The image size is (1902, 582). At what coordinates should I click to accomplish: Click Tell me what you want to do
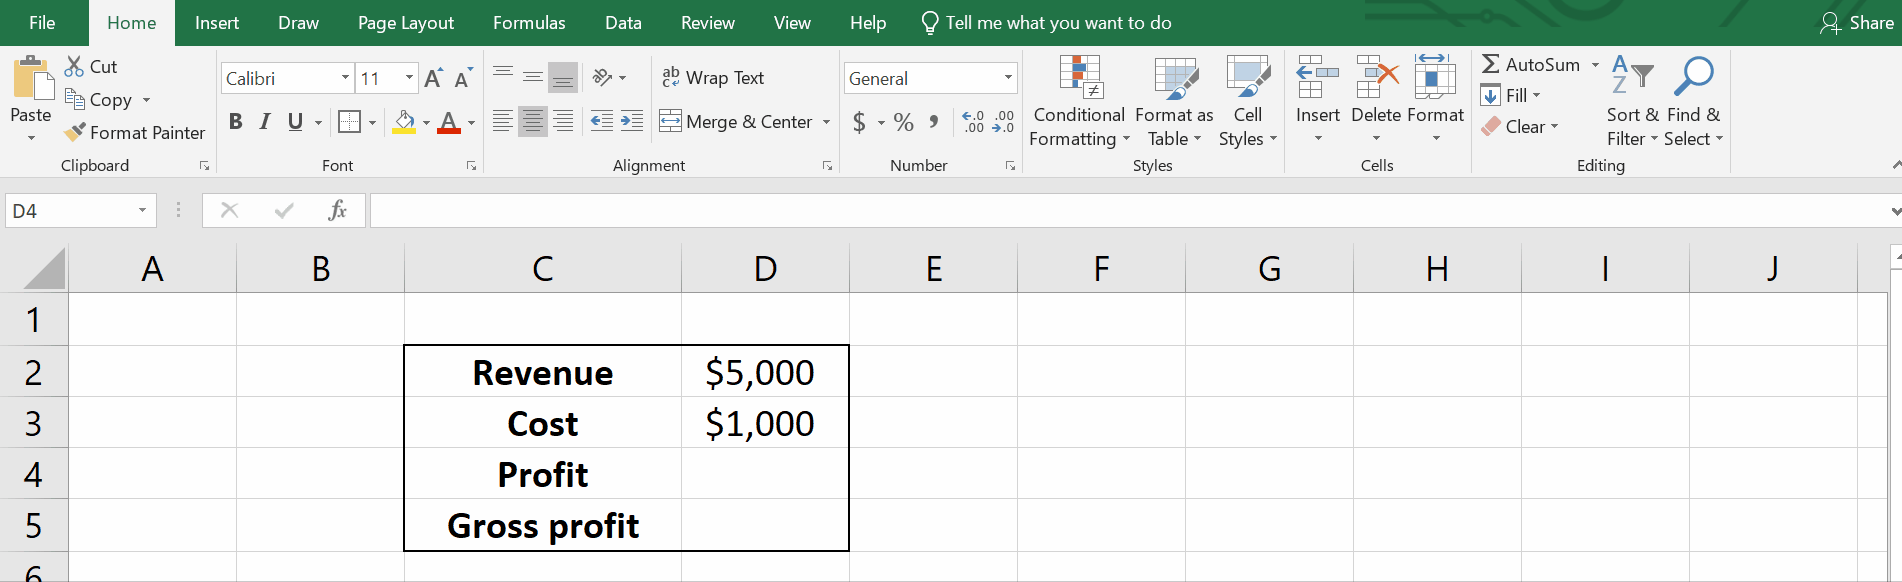[x=1047, y=23]
